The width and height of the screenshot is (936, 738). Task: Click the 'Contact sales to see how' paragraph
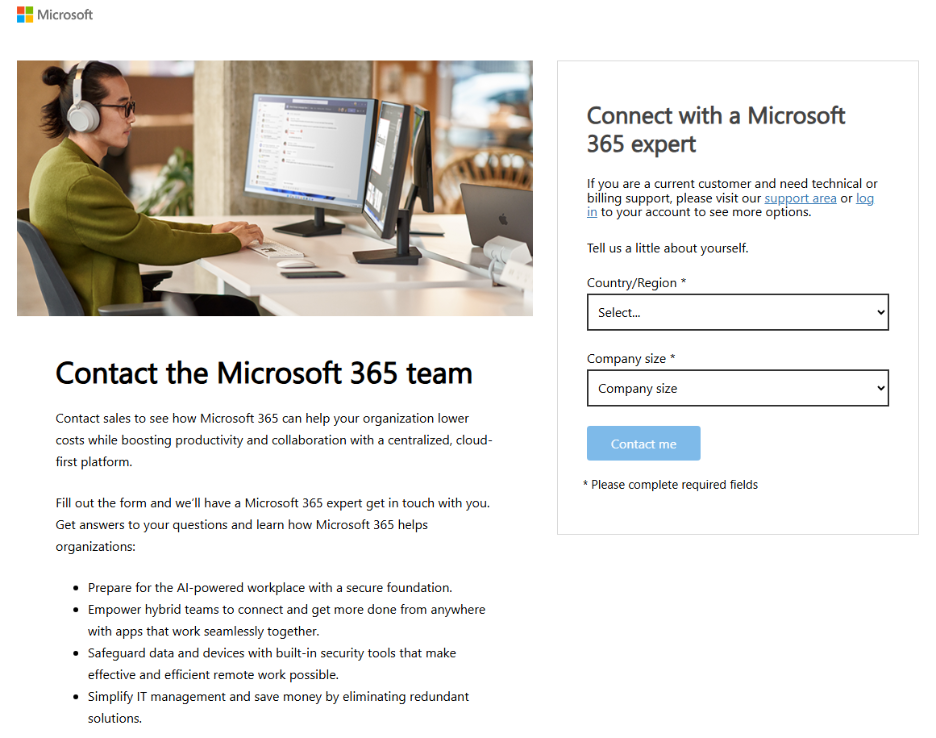(x=274, y=440)
